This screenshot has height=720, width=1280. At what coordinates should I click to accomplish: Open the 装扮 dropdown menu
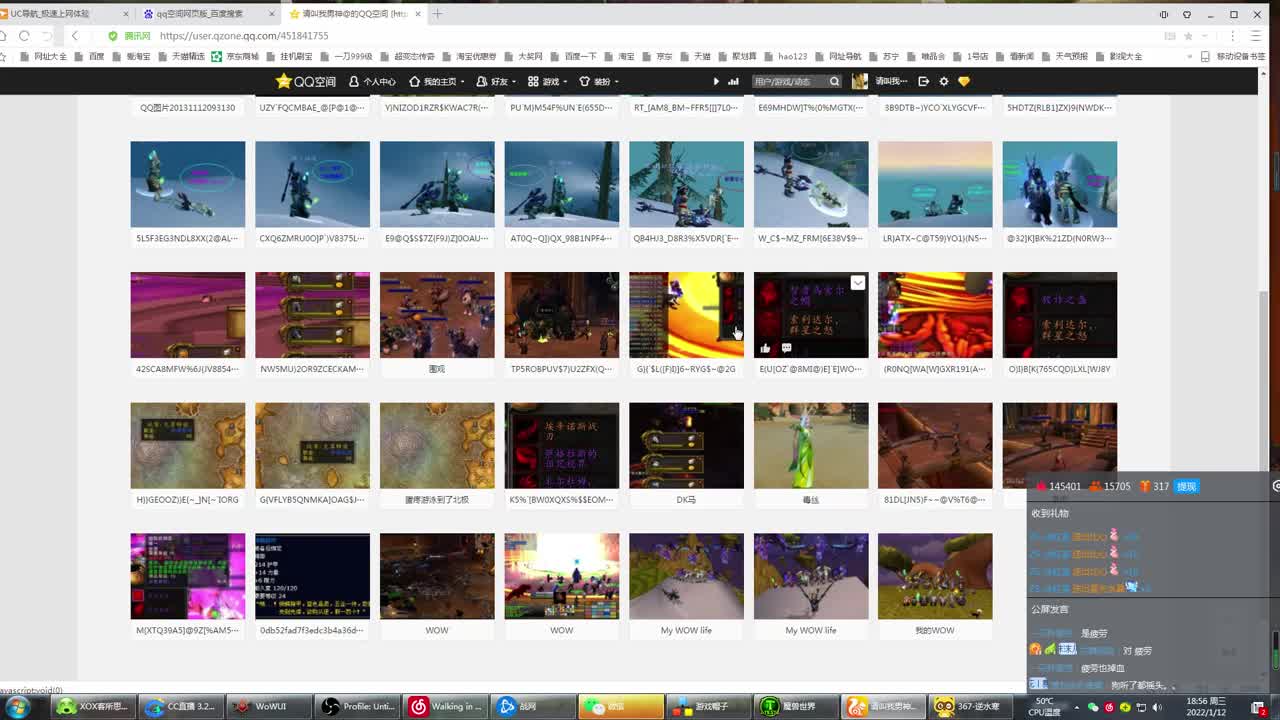pos(601,81)
